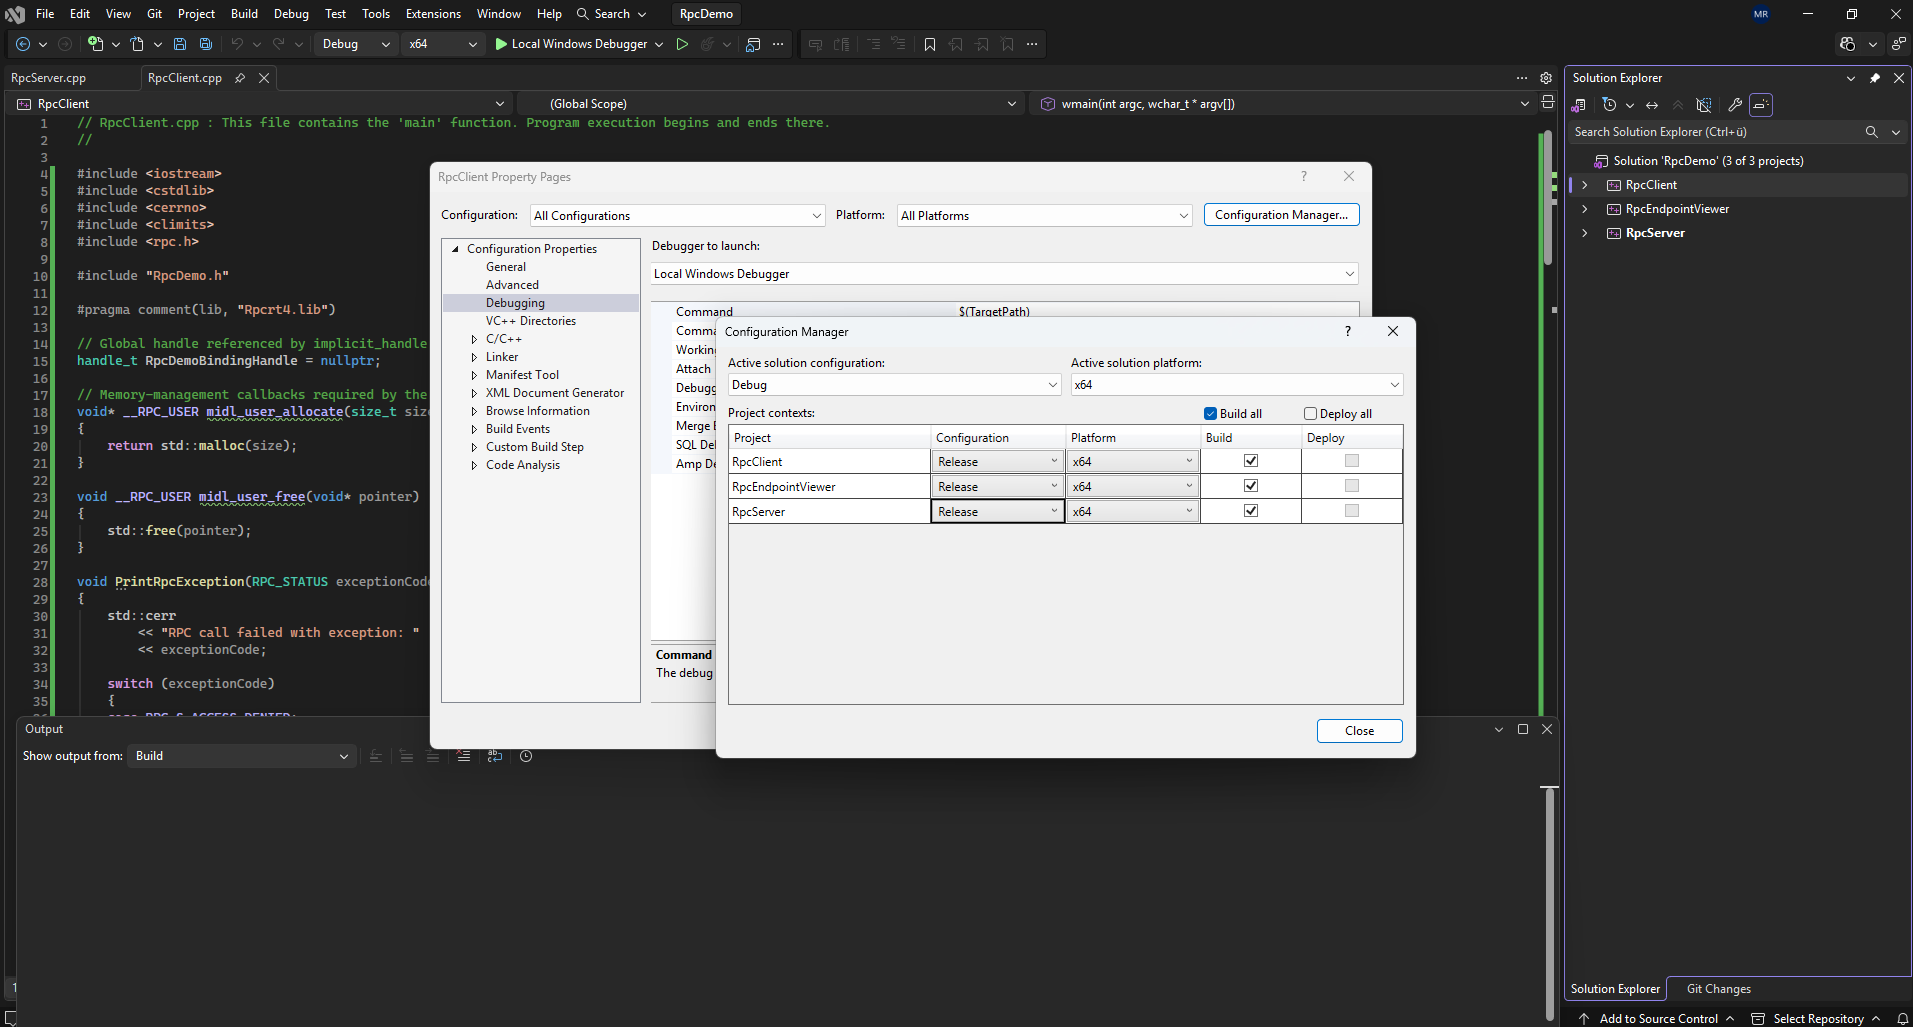This screenshot has height=1027, width=1913.
Task: Click Sync with Active Document icon
Action: tap(1652, 105)
